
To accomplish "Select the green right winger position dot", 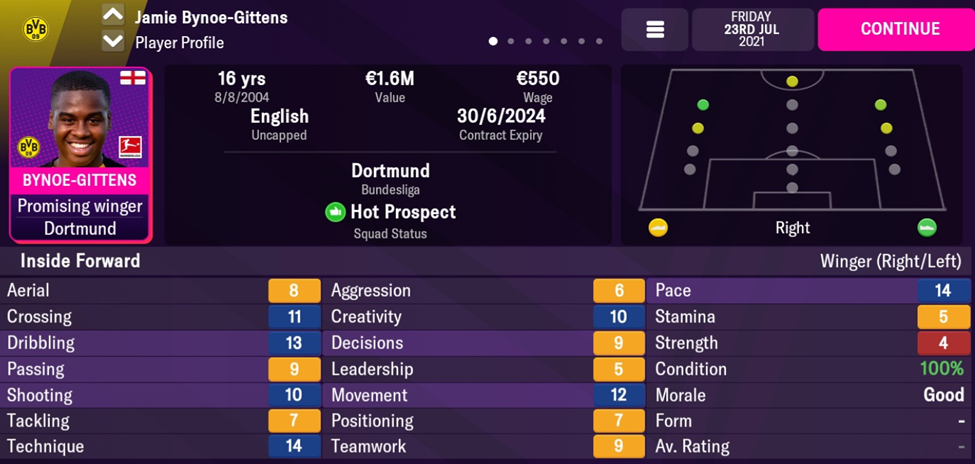I will (880, 105).
